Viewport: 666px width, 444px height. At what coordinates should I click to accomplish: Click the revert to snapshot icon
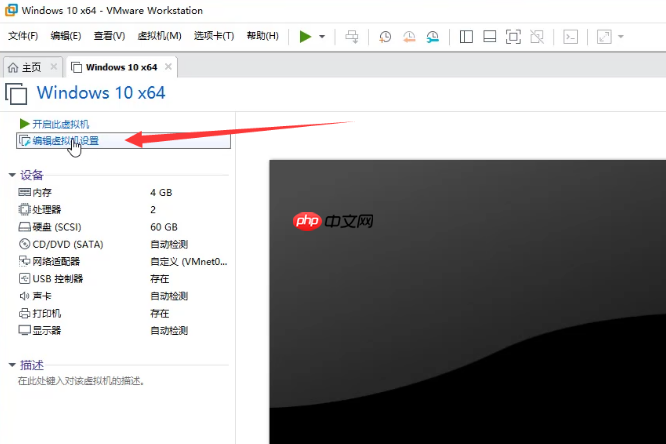click(409, 37)
